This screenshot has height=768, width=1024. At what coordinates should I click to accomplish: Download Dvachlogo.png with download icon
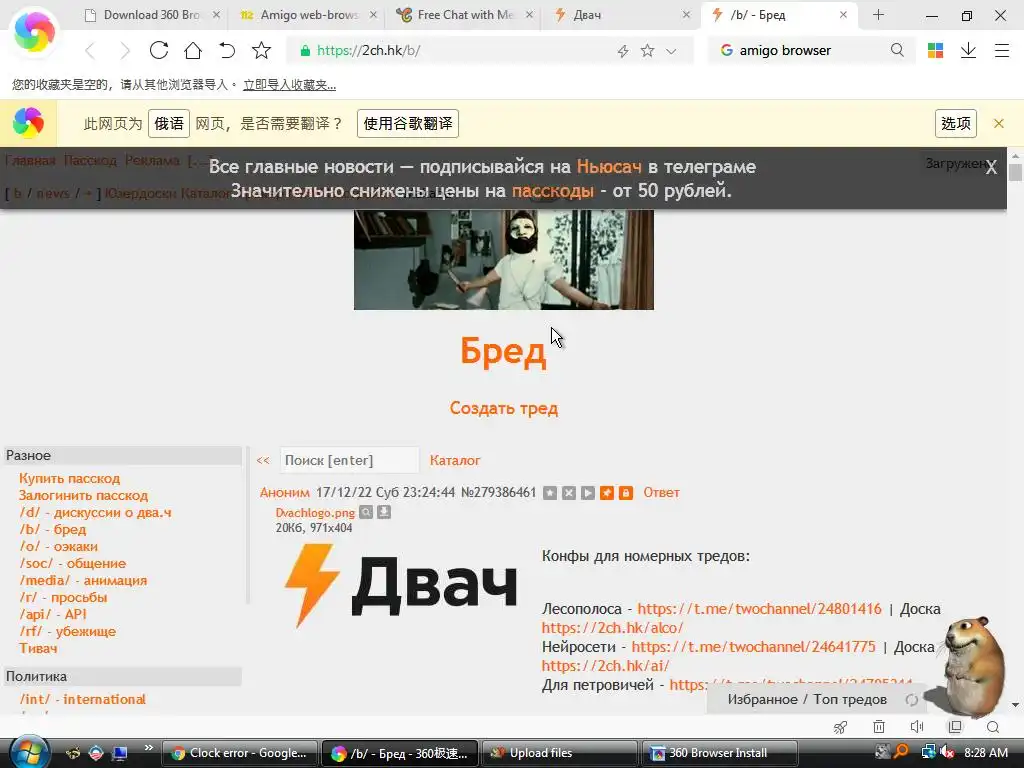pyautogui.click(x=384, y=512)
